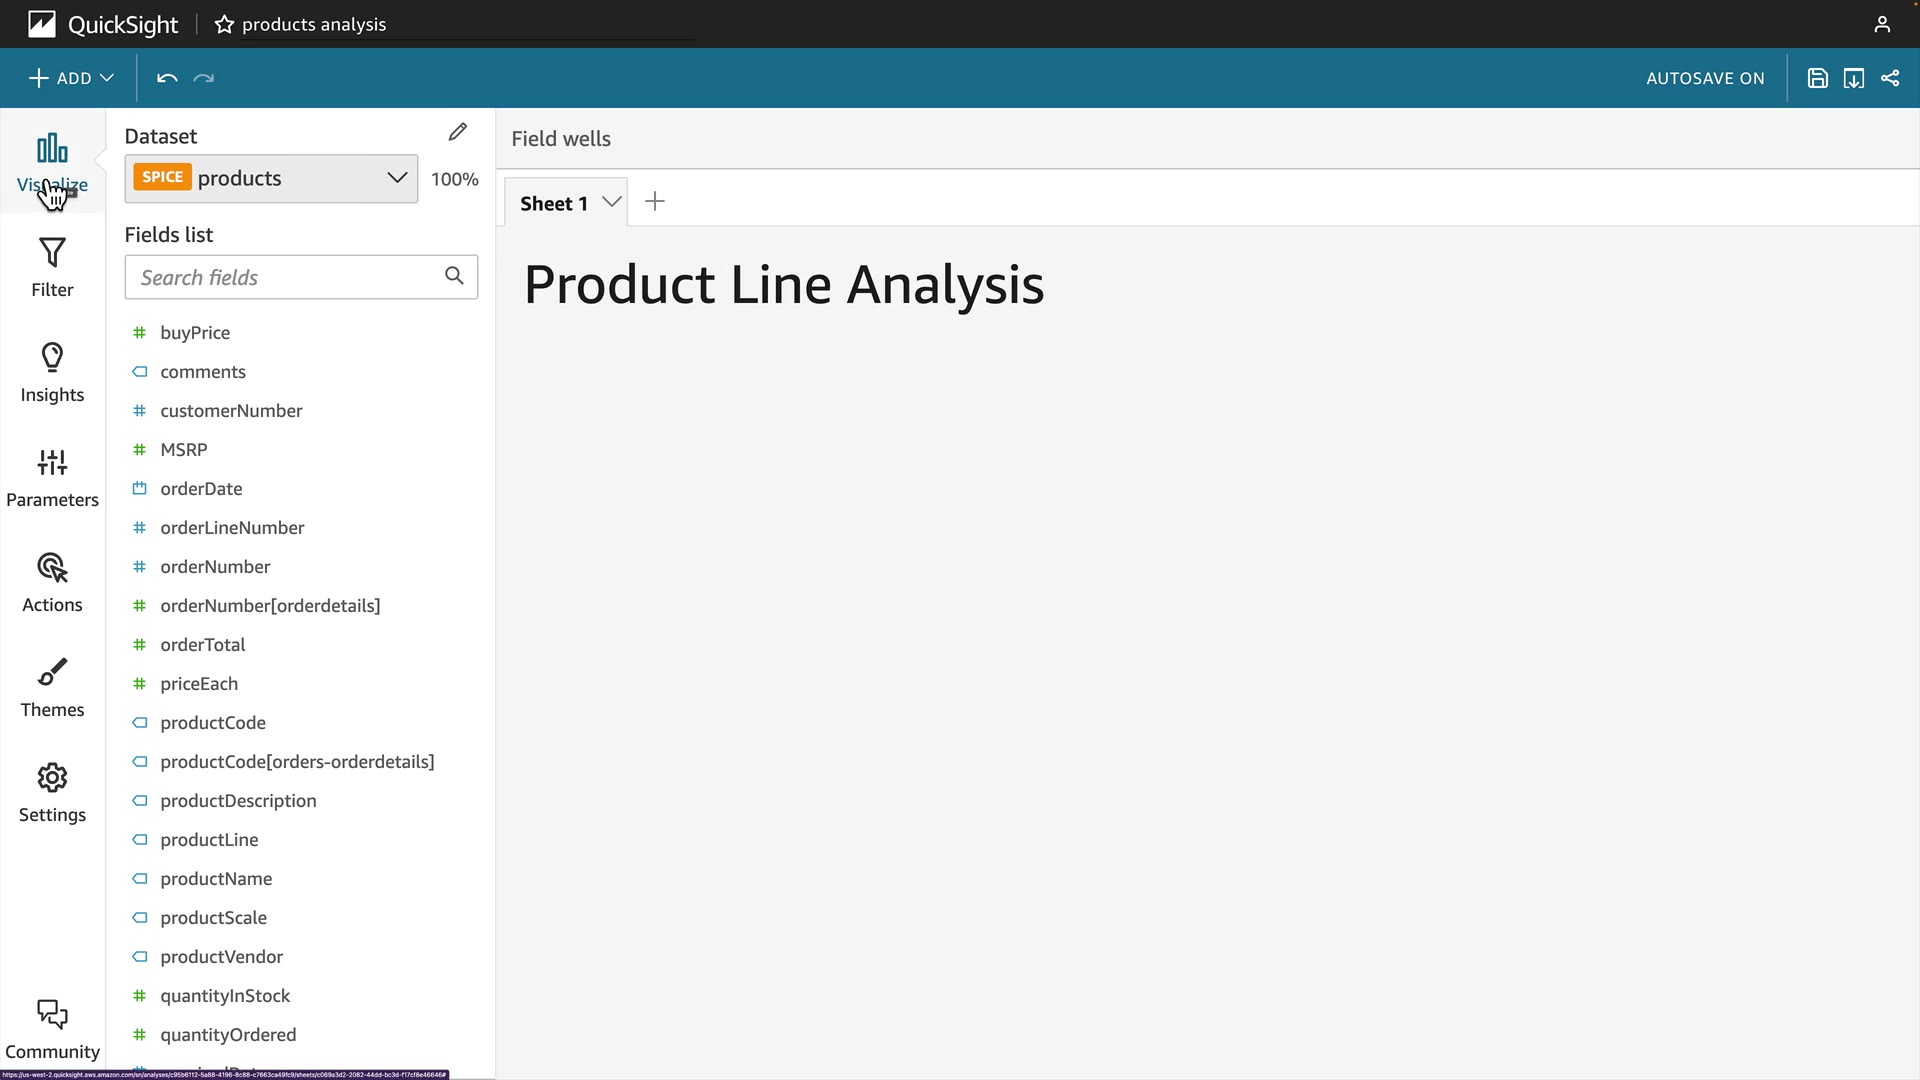Select the productLine field
The width and height of the screenshot is (1920, 1080).
pyautogui.click(x=209, y=840)
